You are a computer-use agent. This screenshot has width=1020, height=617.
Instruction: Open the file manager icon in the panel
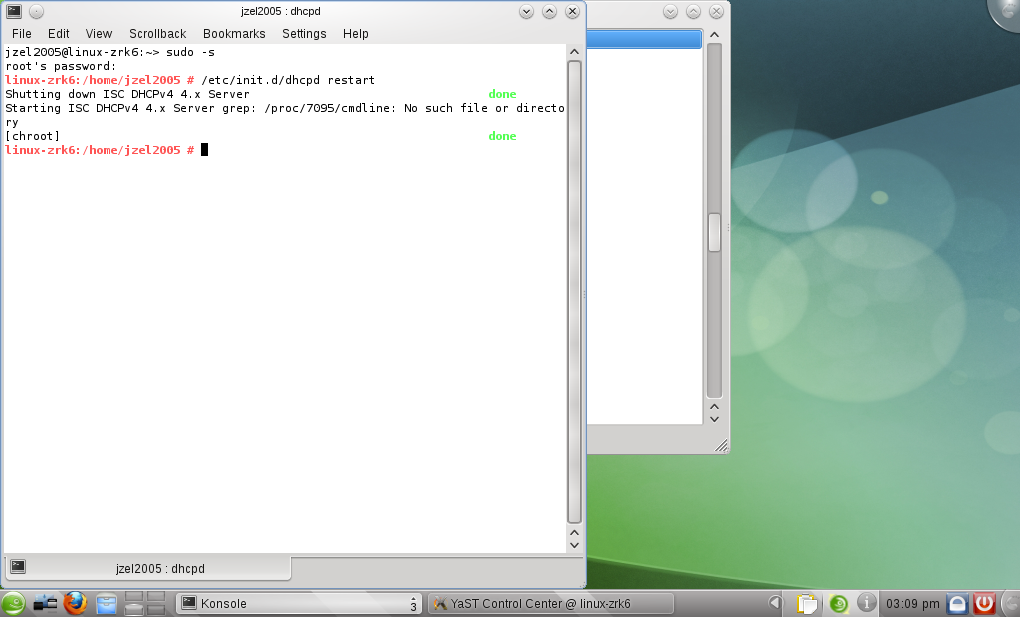pyautogui.click(x=106, y=604)
